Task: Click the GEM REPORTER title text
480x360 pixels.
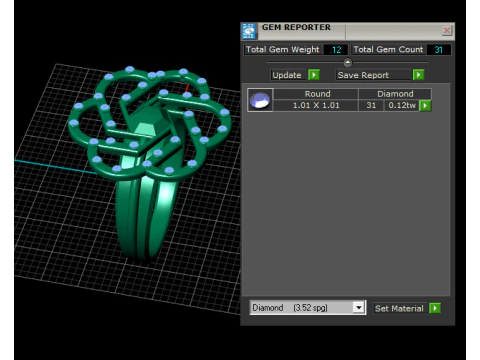Action: [x=296, y=27]
